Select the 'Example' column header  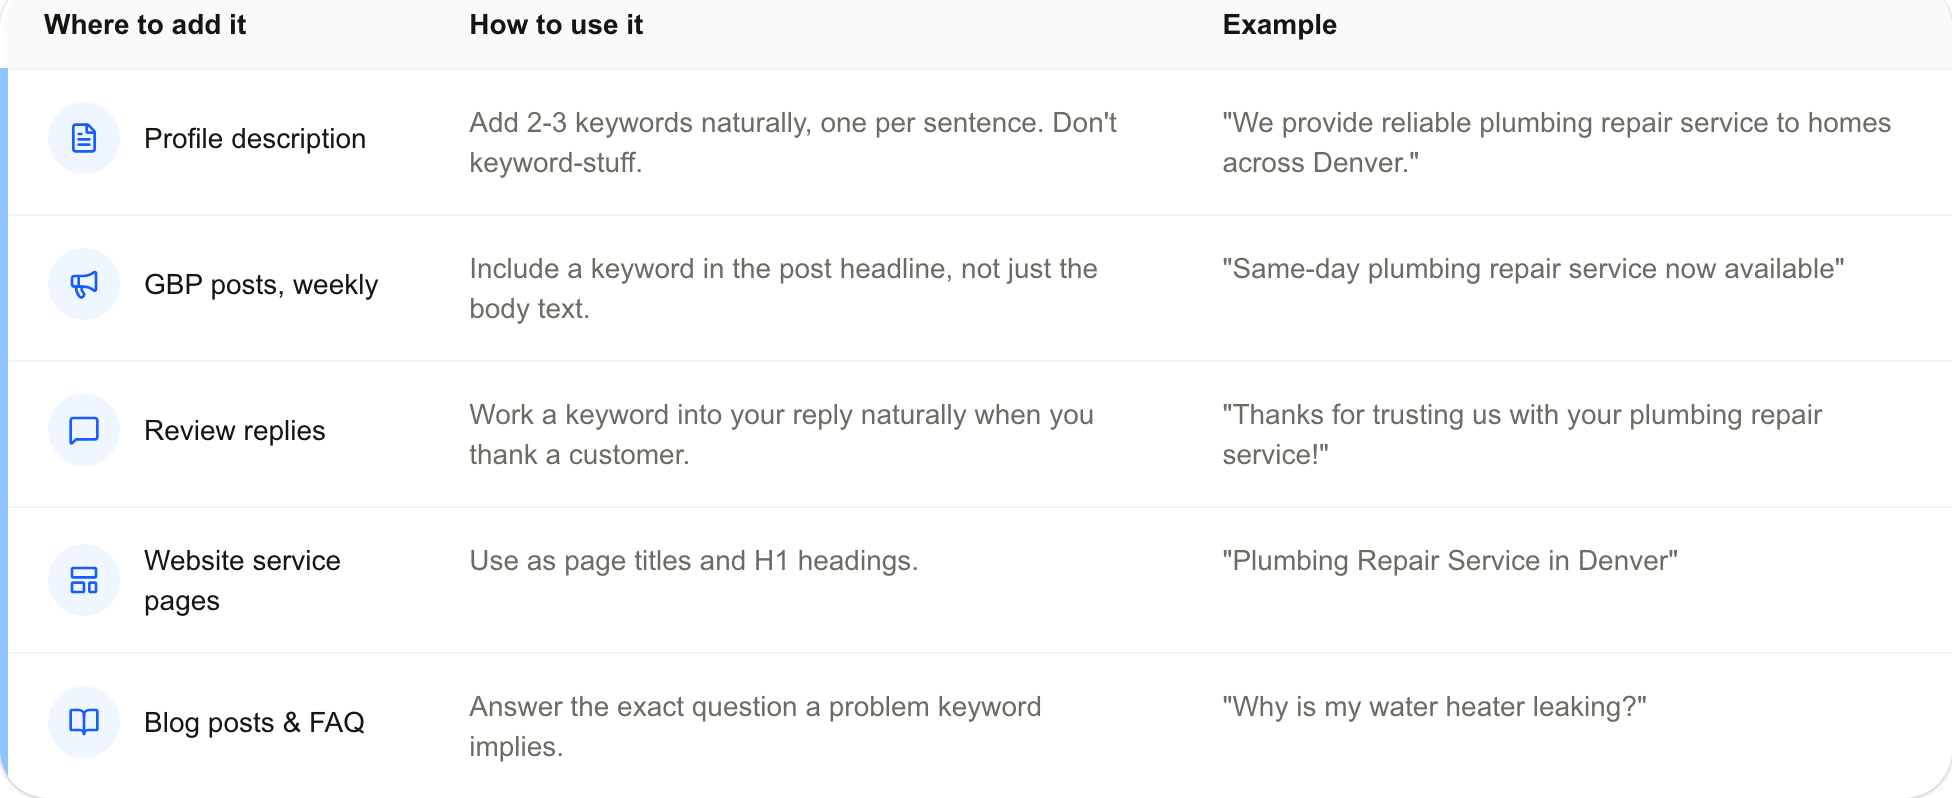(1279, 25)
